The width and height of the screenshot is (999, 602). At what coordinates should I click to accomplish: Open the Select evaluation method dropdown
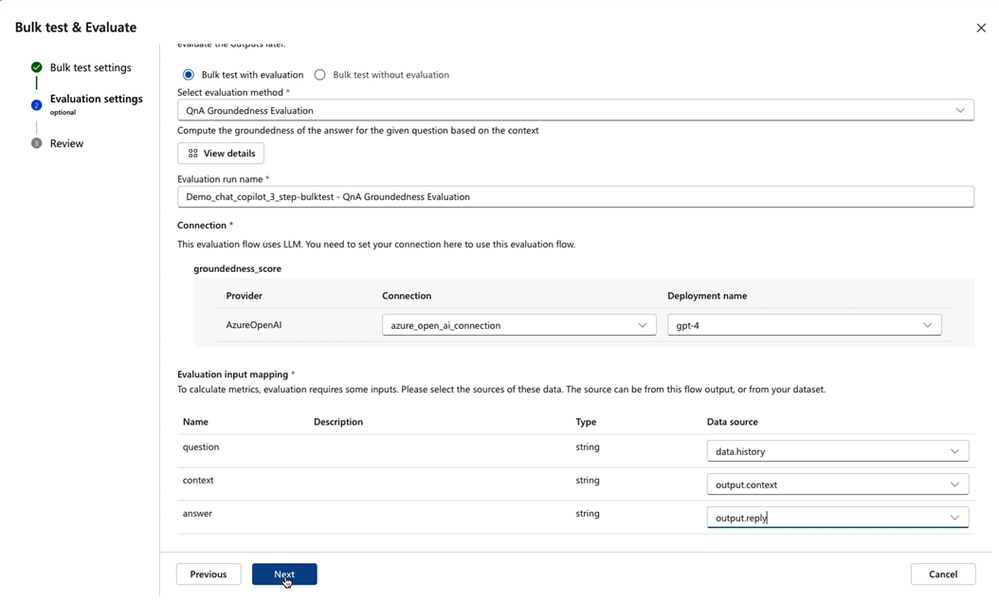pyautogui.click(x=575, y=110)
